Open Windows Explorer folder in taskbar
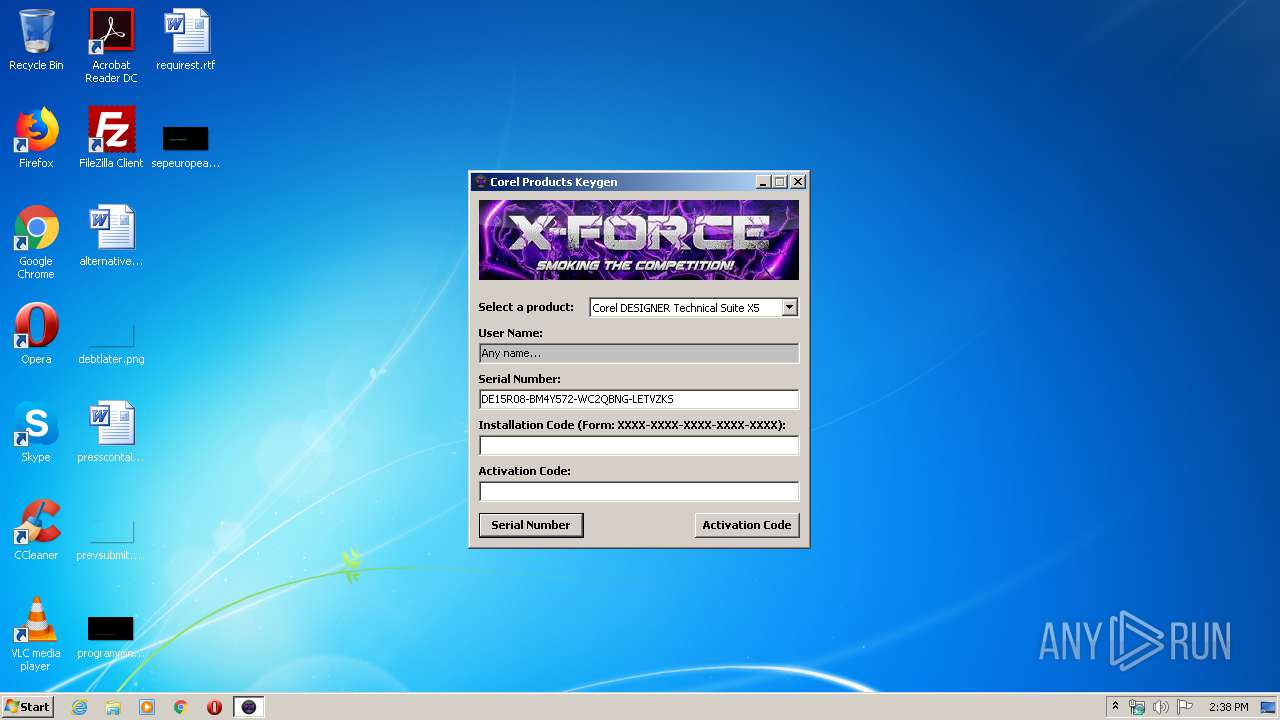 tap(113, 707)
